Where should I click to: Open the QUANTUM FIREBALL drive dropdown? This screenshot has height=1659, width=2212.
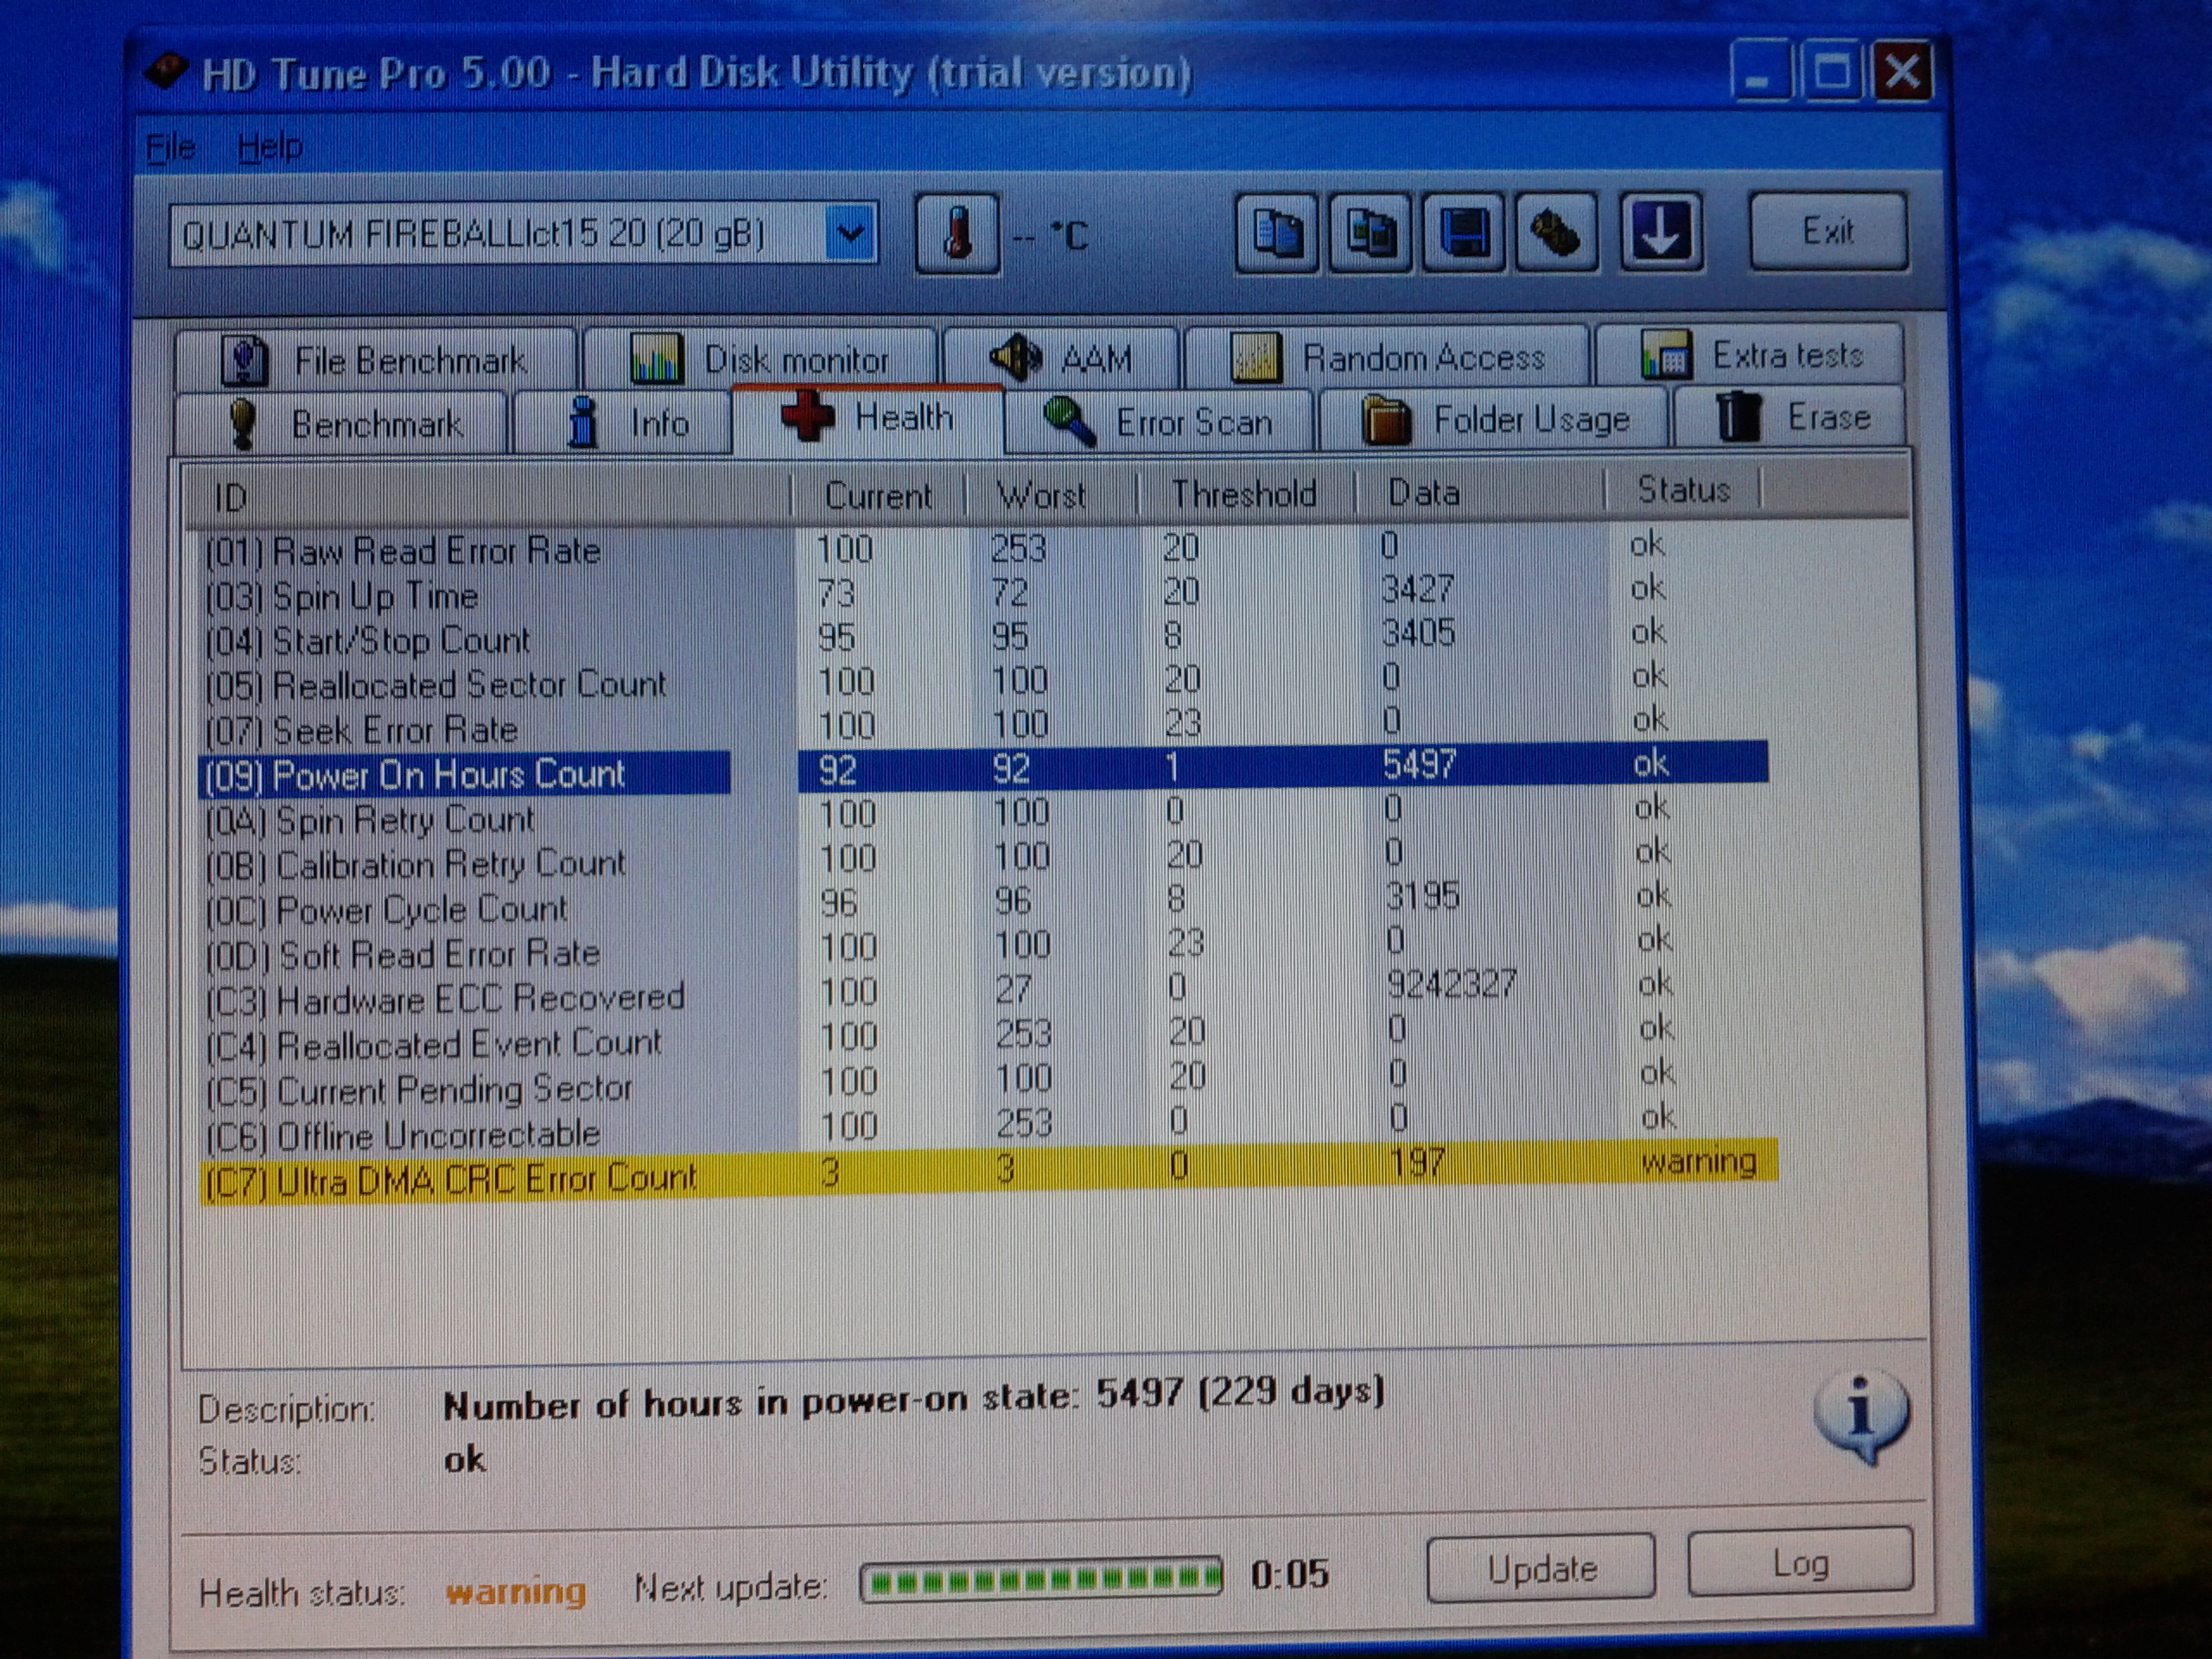[850, 235]
